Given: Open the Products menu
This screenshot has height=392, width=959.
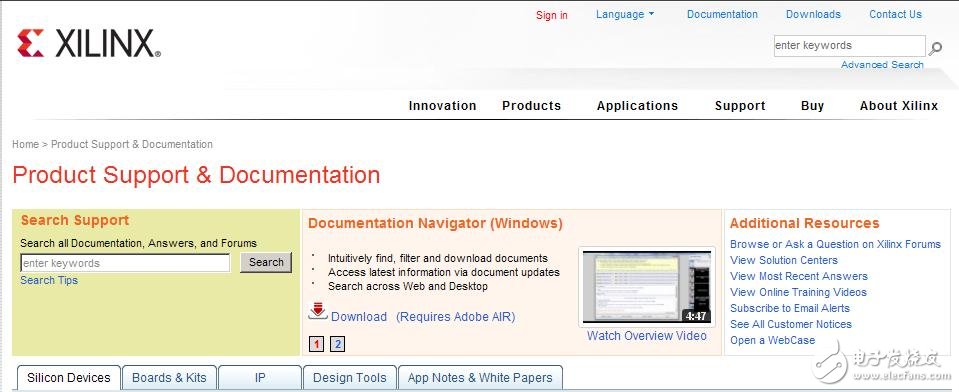Looking at the screenshot, I should [531, 106].
